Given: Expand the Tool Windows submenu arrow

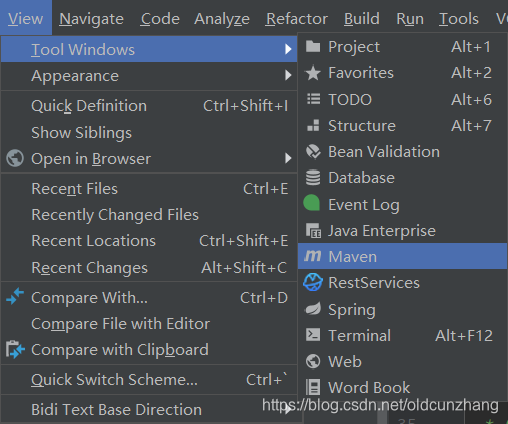Looking at the screenshot, I should pyautogui.click(x=288, y=49).
